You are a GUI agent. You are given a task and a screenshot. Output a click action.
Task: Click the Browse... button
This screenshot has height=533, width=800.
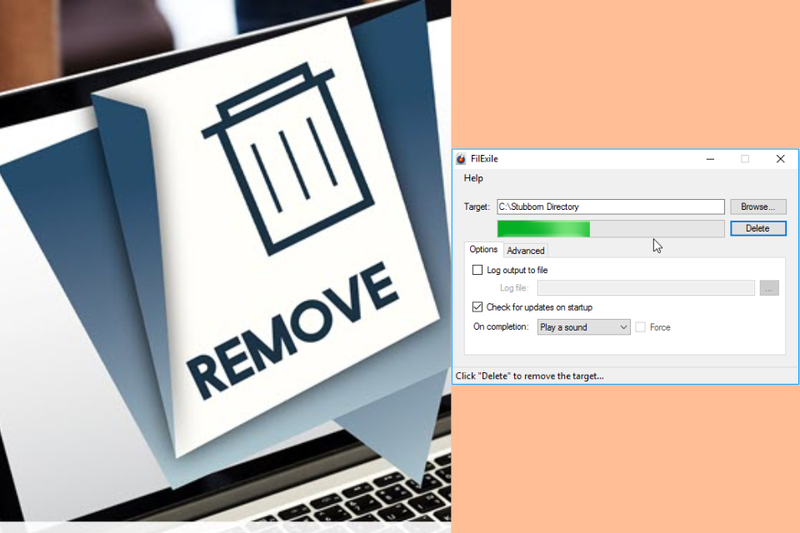coord(758,207)
